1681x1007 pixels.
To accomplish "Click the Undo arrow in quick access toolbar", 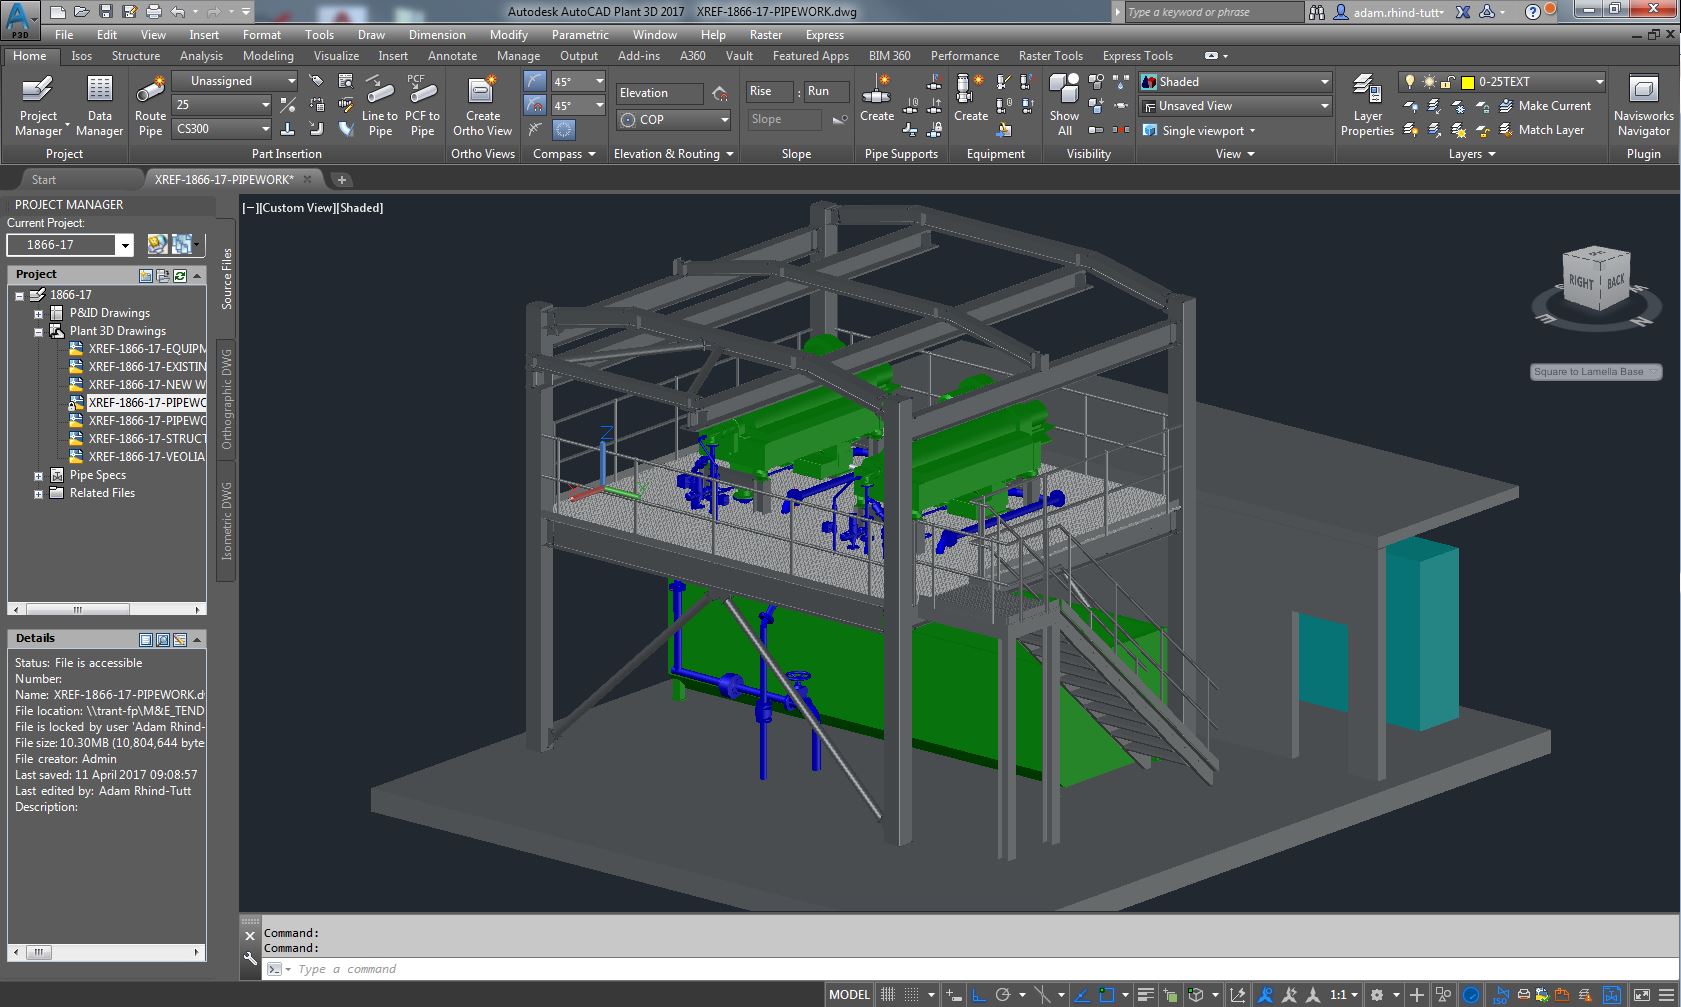I will 177,12.
